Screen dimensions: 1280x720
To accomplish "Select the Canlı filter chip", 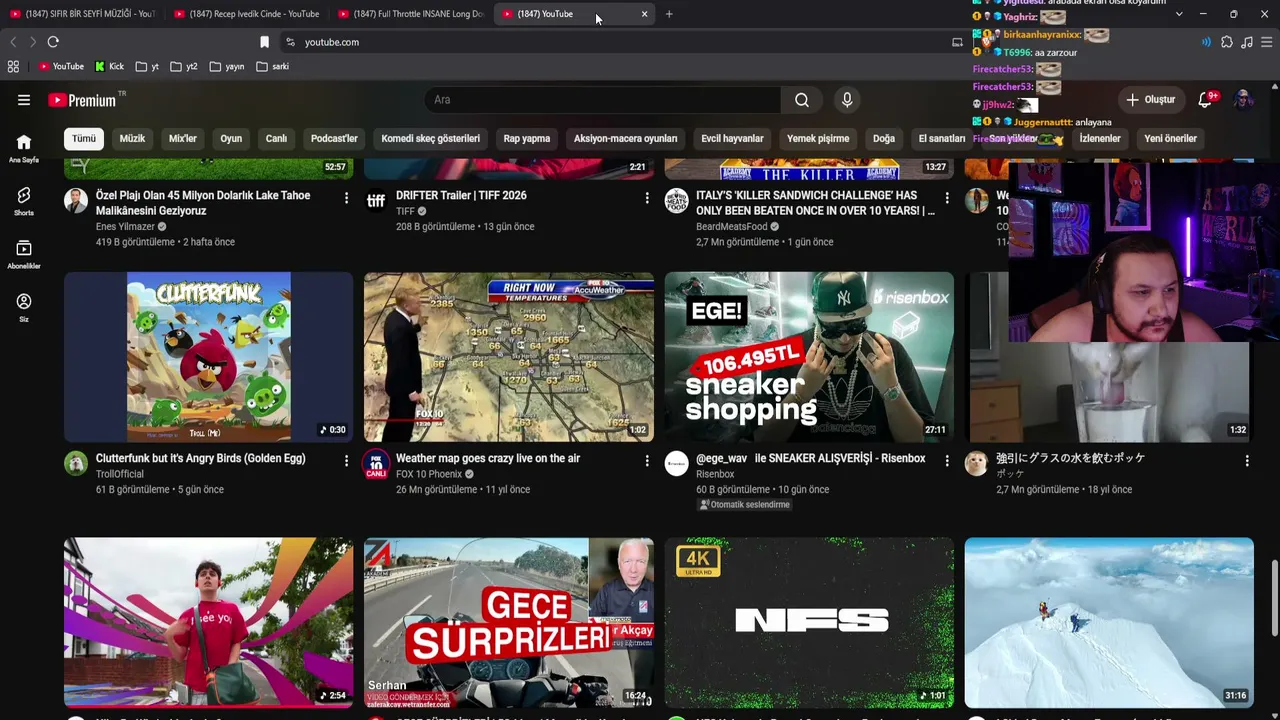I will point(276,139).
